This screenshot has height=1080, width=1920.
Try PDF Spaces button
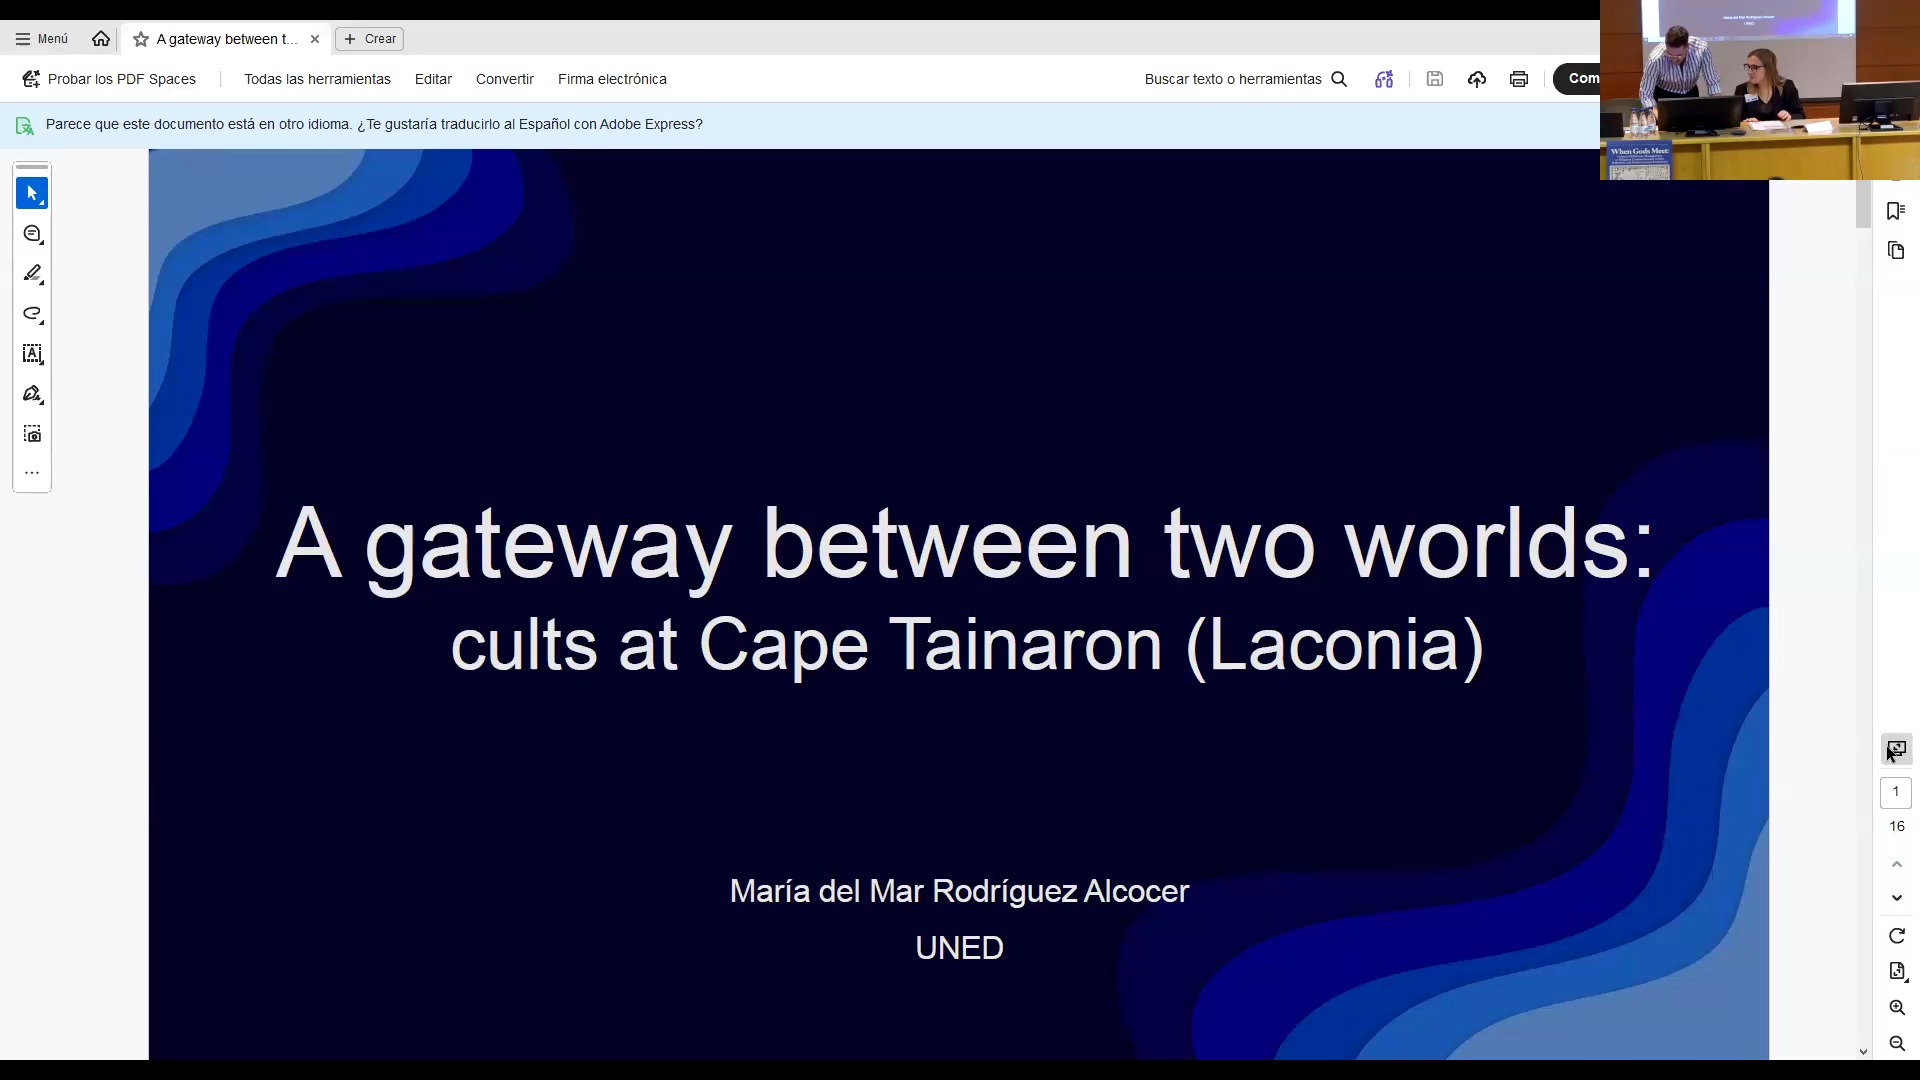tap(109, 79)
